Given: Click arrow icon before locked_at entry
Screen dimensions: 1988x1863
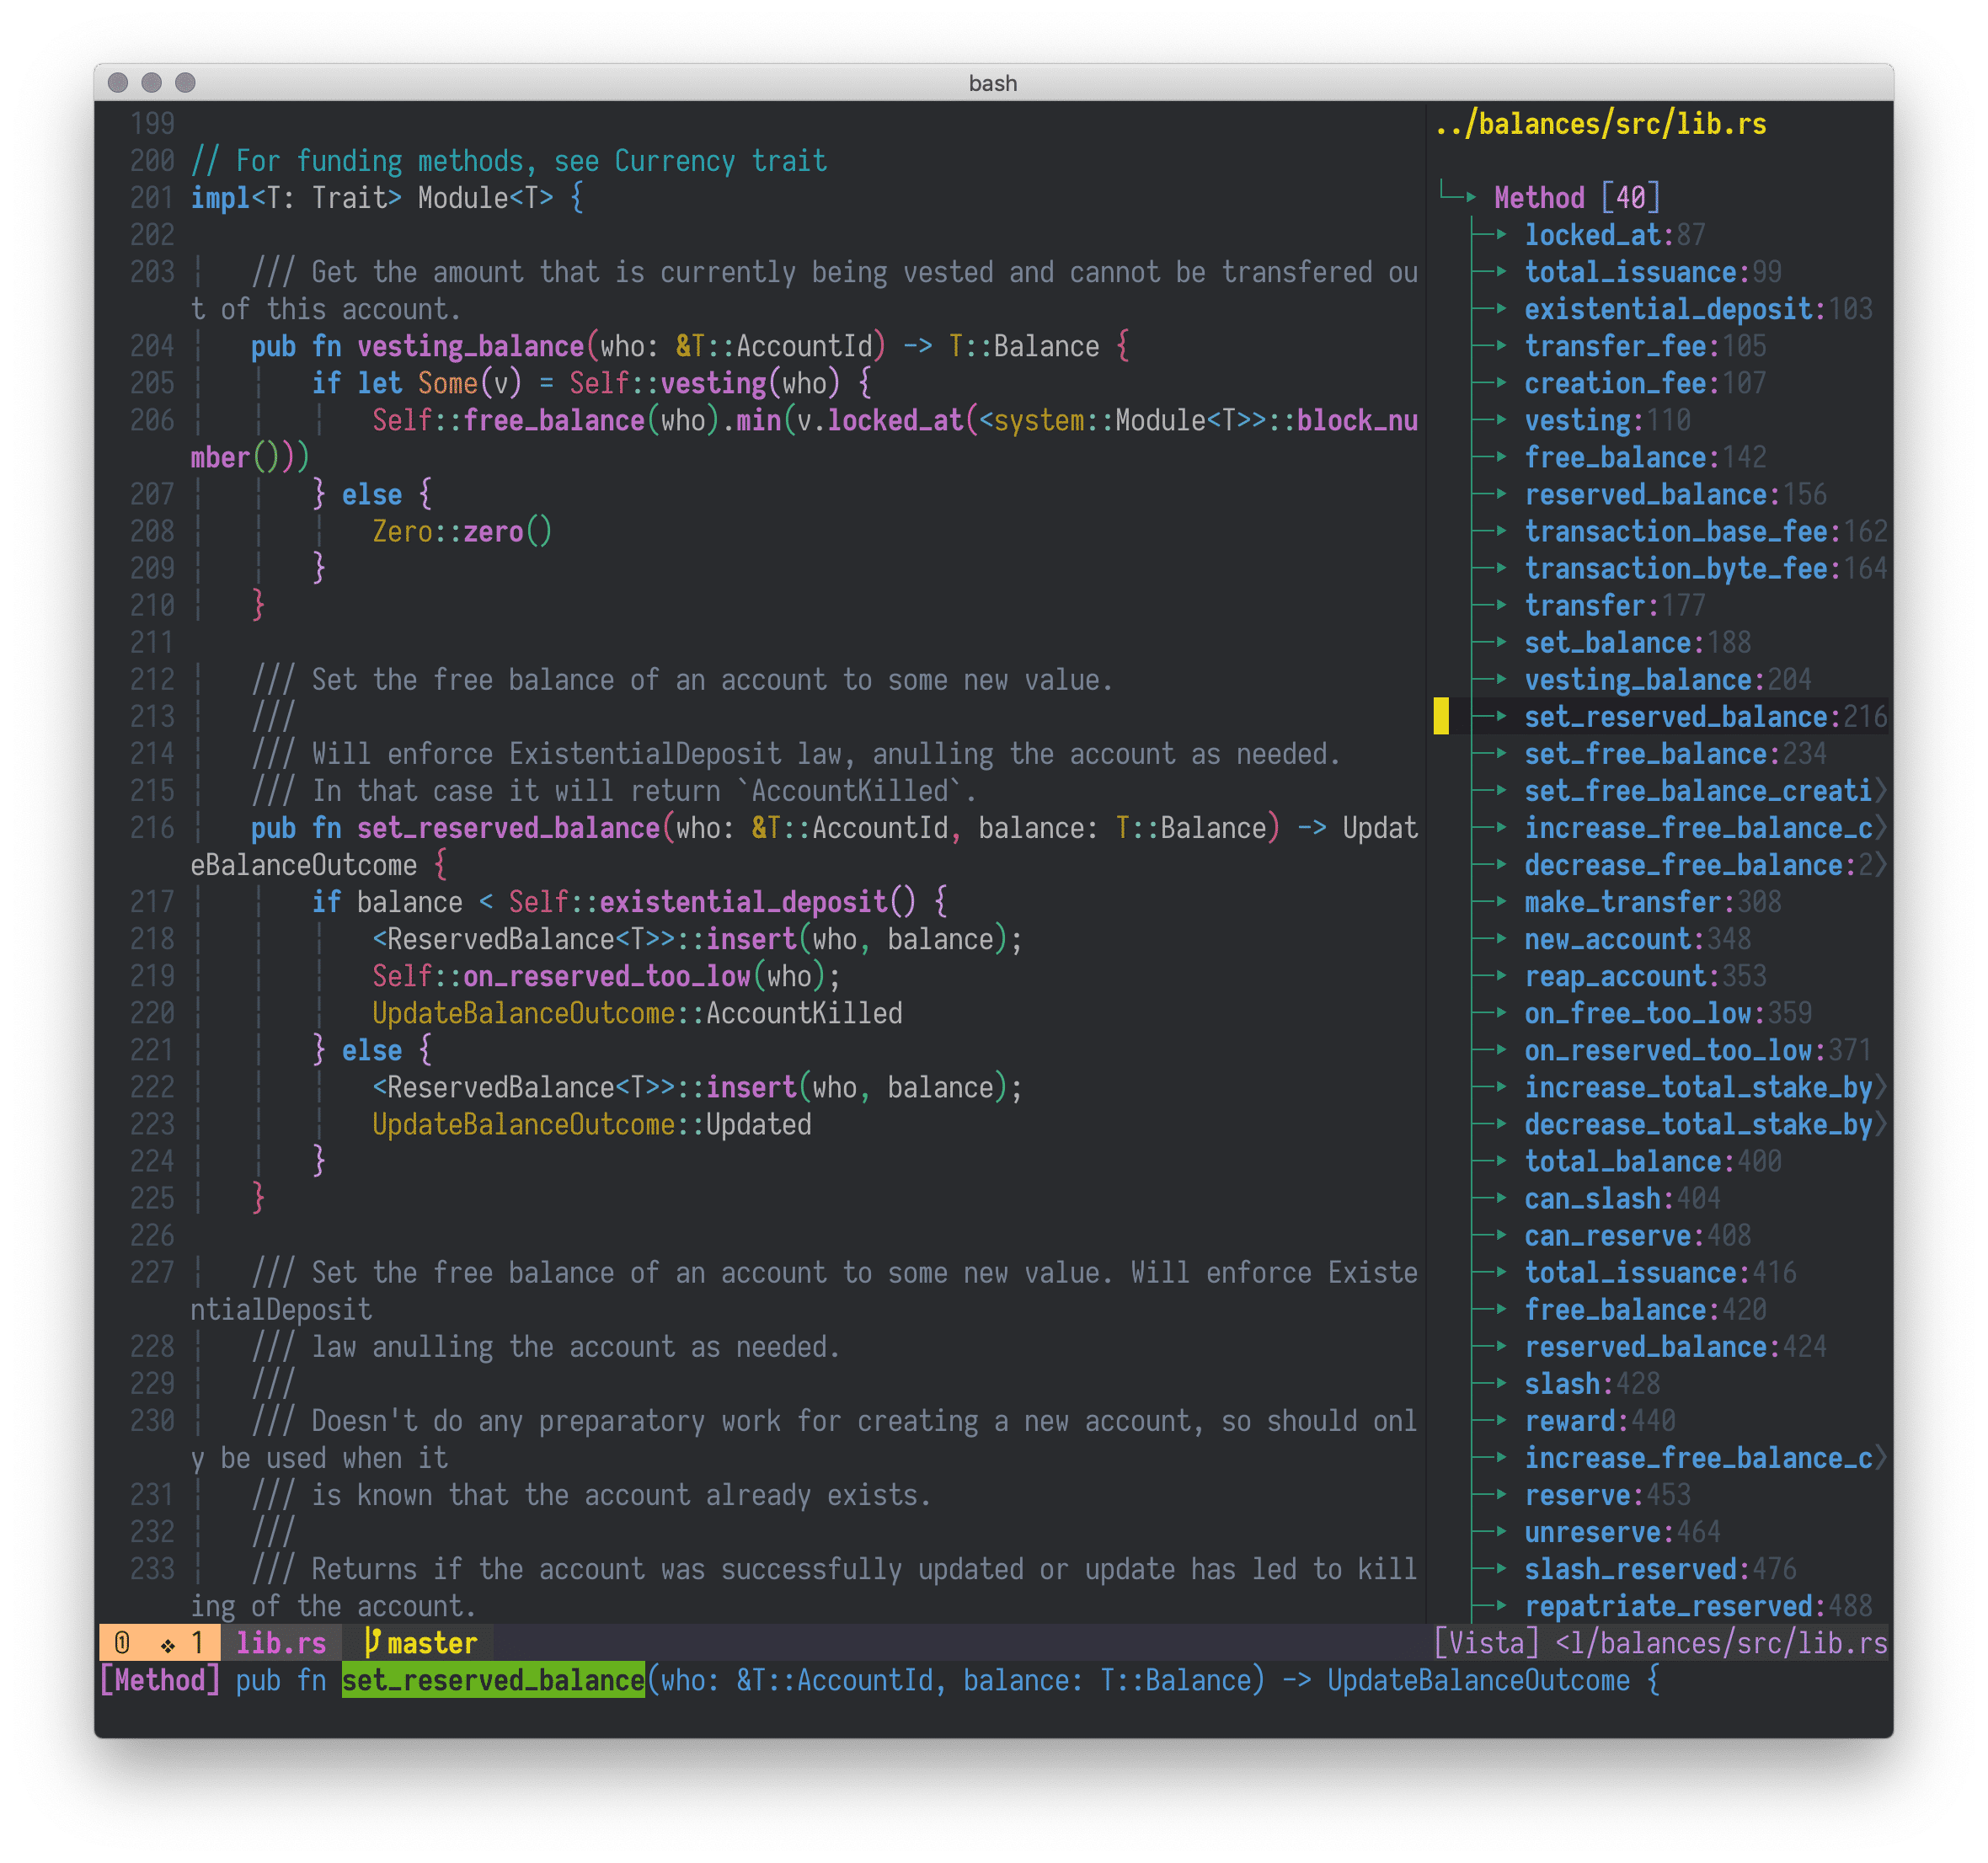Looking at the screenshot, I should 1500,235.
